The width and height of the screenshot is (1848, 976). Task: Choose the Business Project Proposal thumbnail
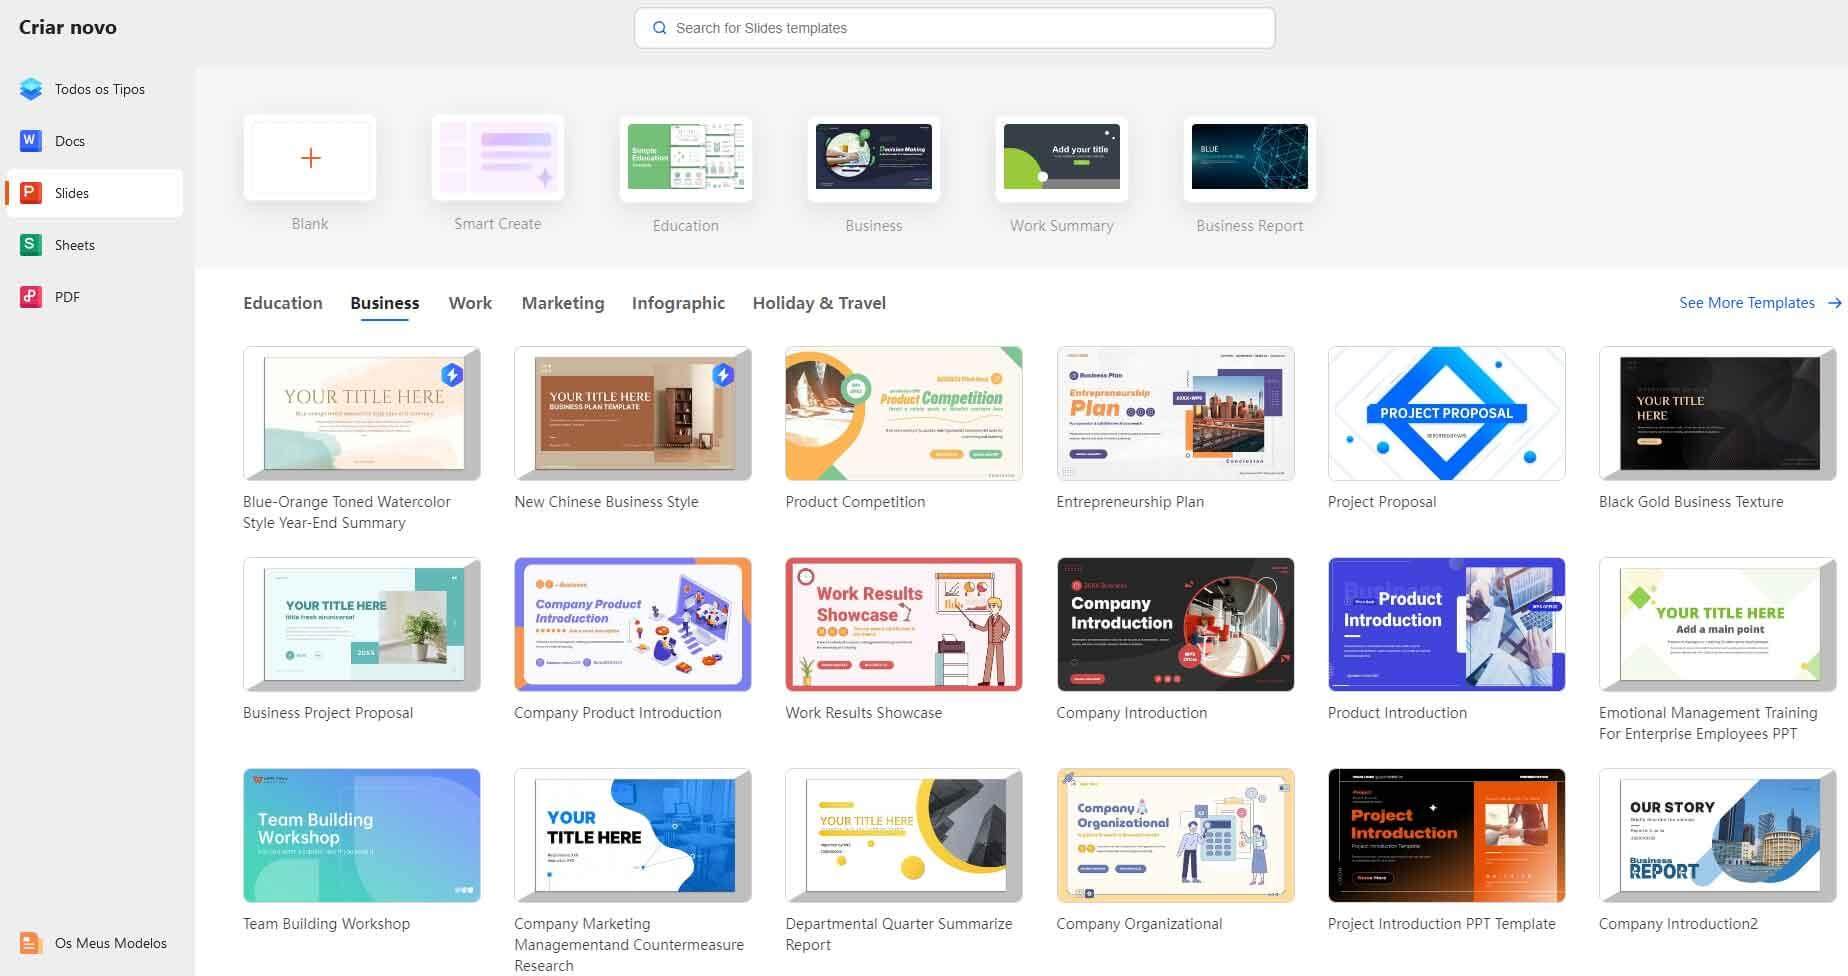click(361, 624)
